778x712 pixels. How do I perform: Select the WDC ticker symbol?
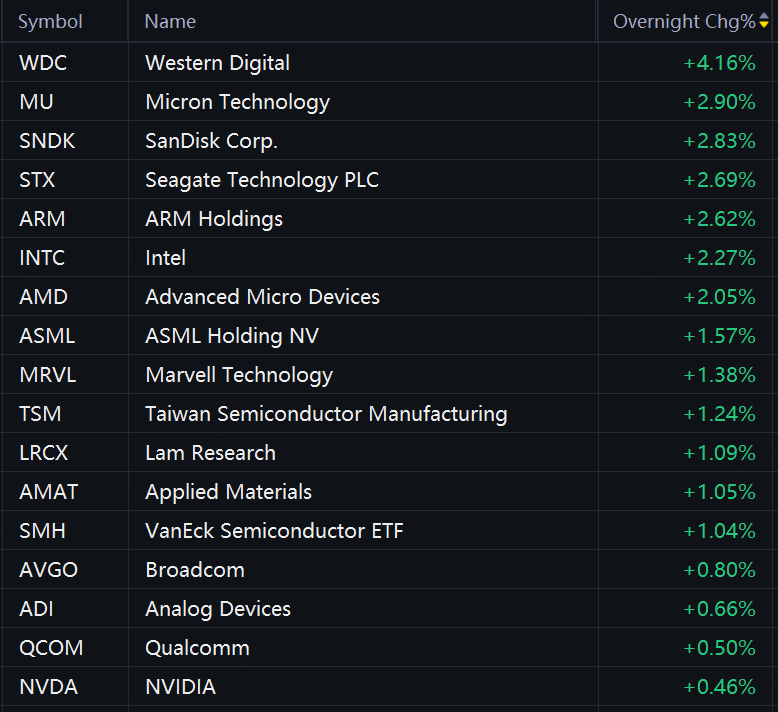coord(42,63)
